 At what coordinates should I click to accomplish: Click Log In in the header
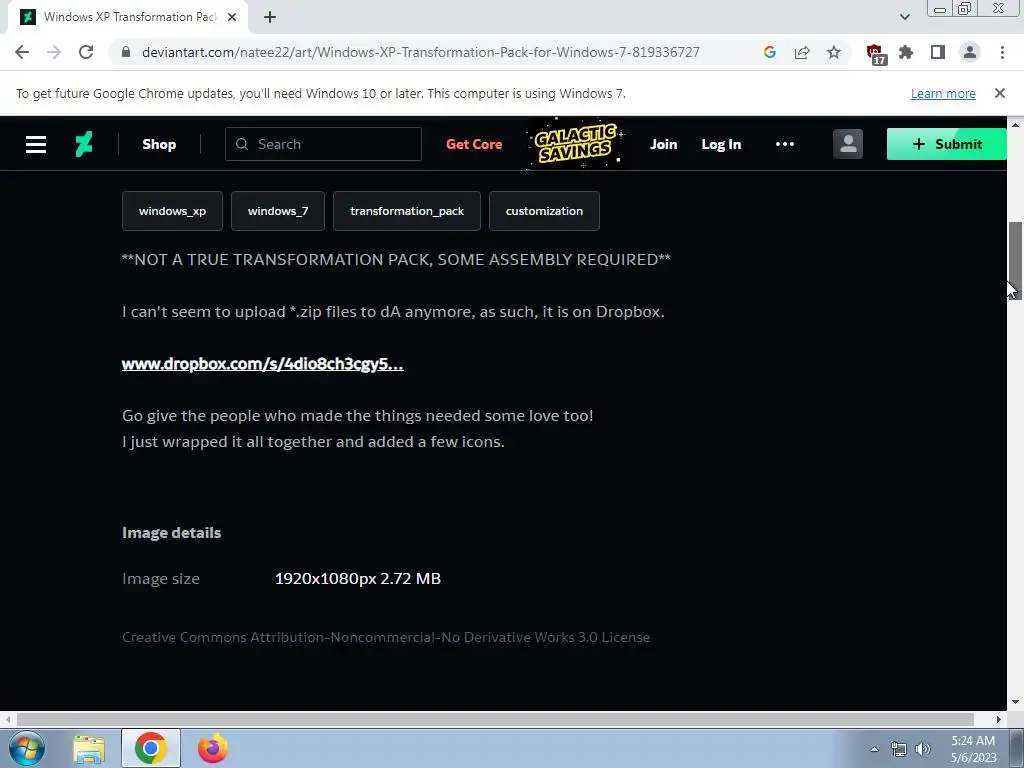coord(721,144)
